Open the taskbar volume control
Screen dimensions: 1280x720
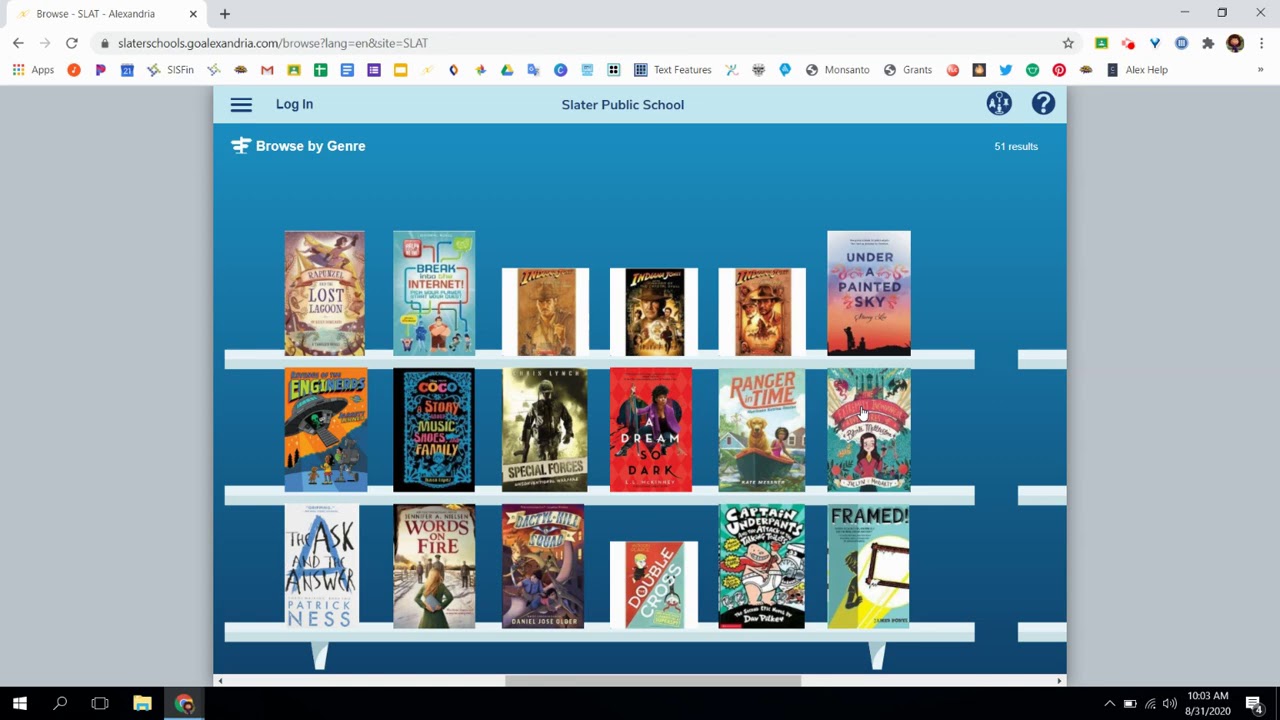coord(1170,703)
